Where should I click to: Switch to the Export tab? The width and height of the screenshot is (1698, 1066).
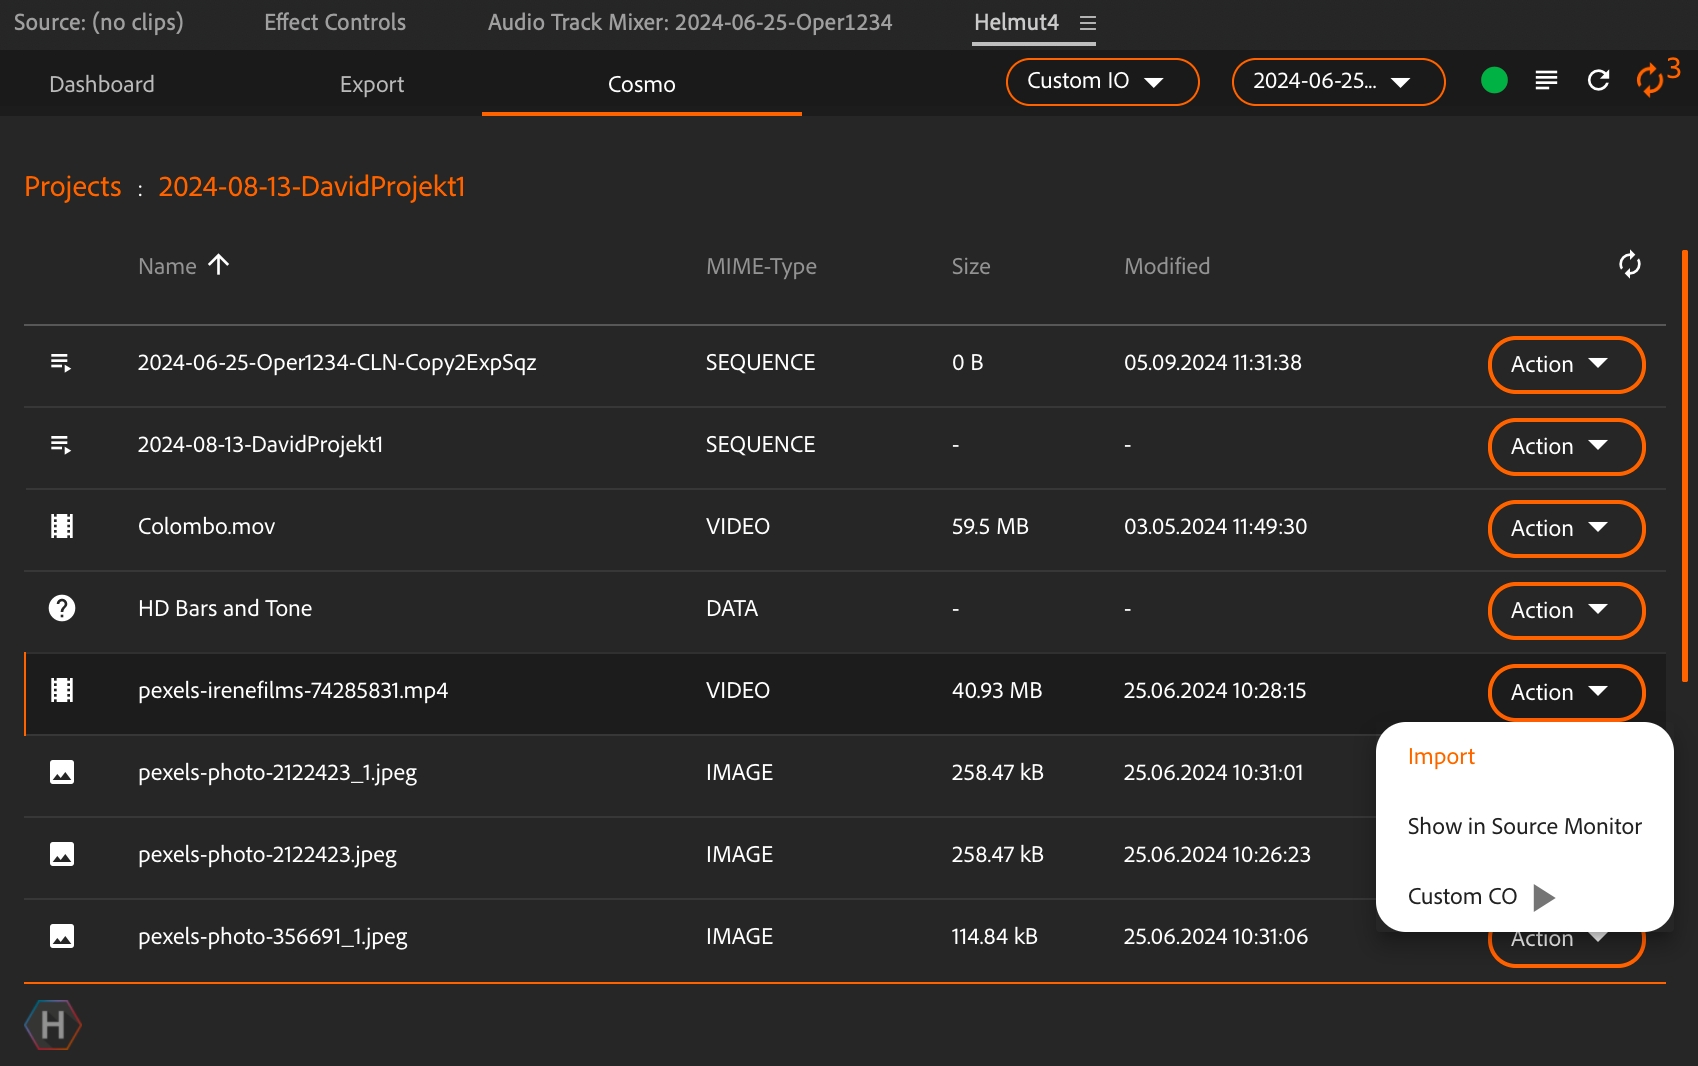372,85
